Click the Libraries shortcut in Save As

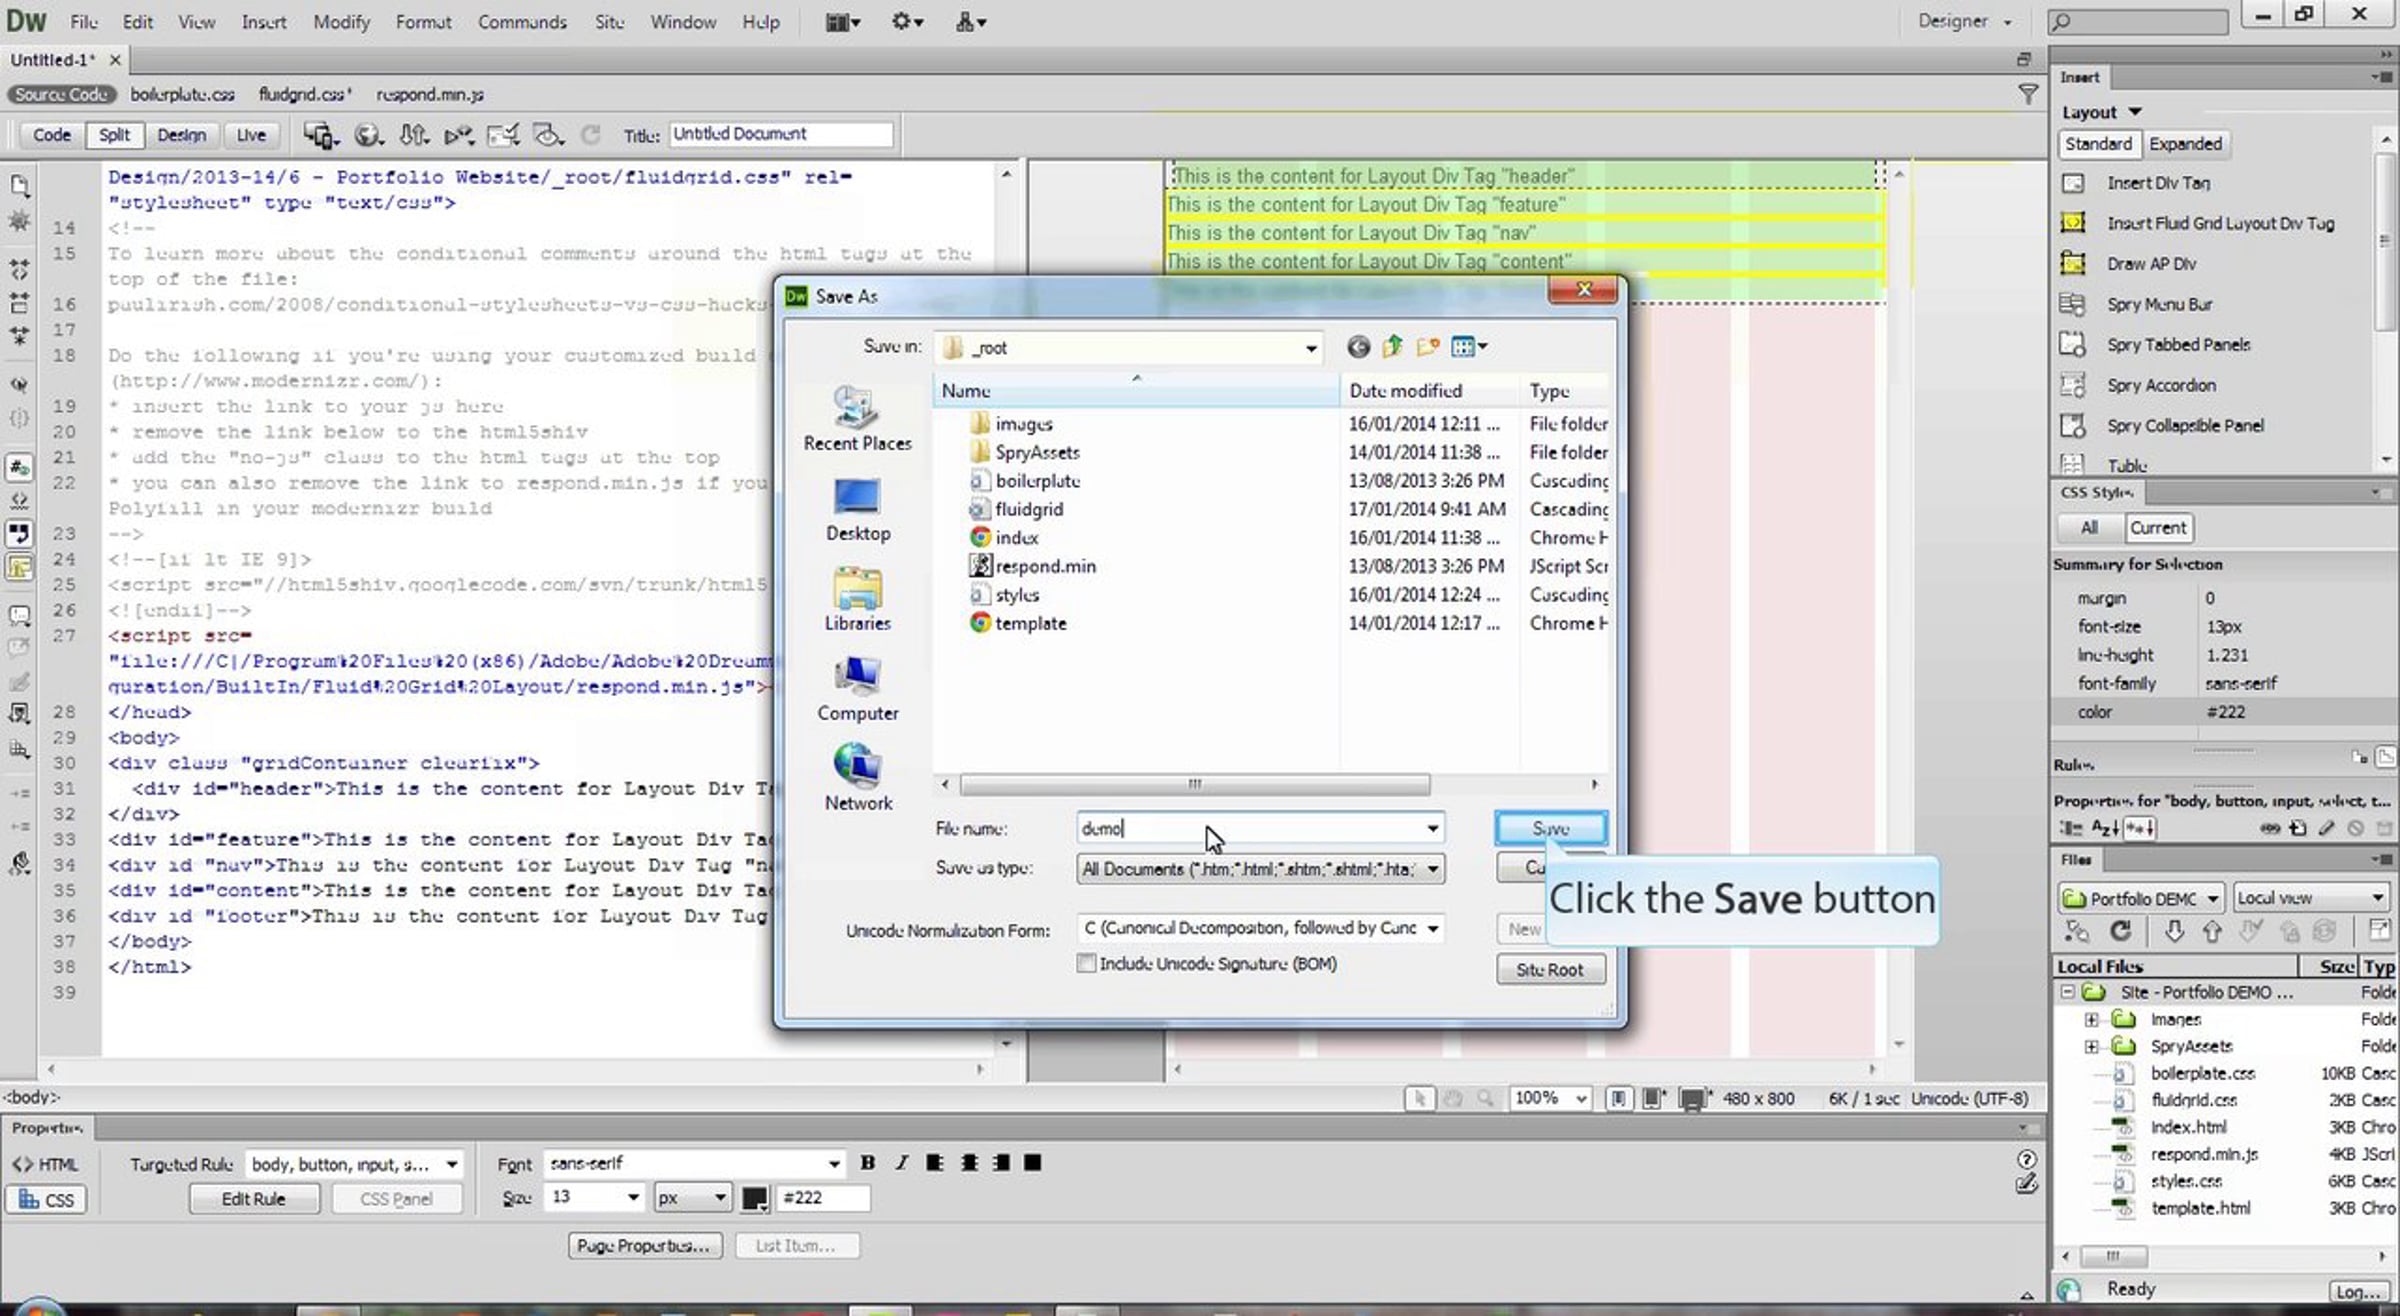tap(857, 600)
